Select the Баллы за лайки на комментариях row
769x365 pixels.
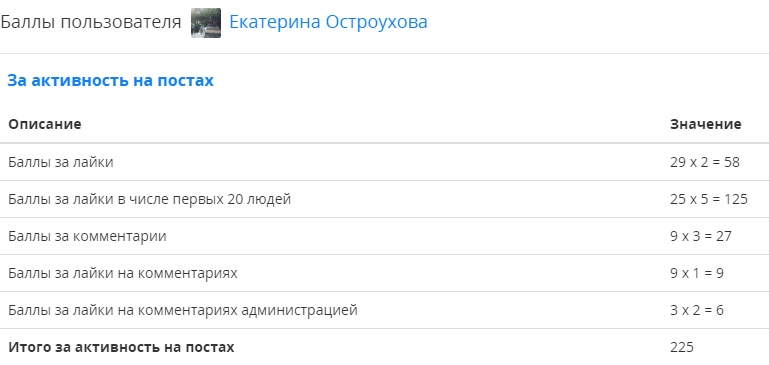(x=384, y=273)
